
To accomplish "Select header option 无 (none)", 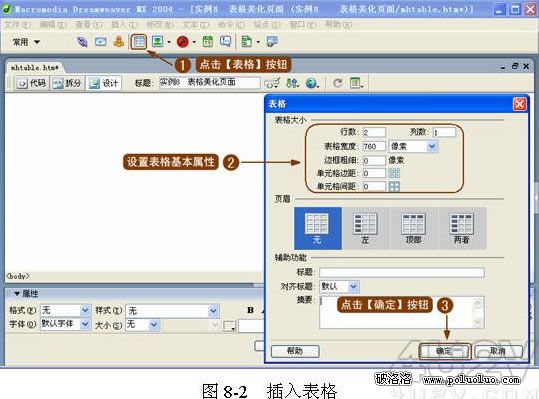I will [318, 228].
